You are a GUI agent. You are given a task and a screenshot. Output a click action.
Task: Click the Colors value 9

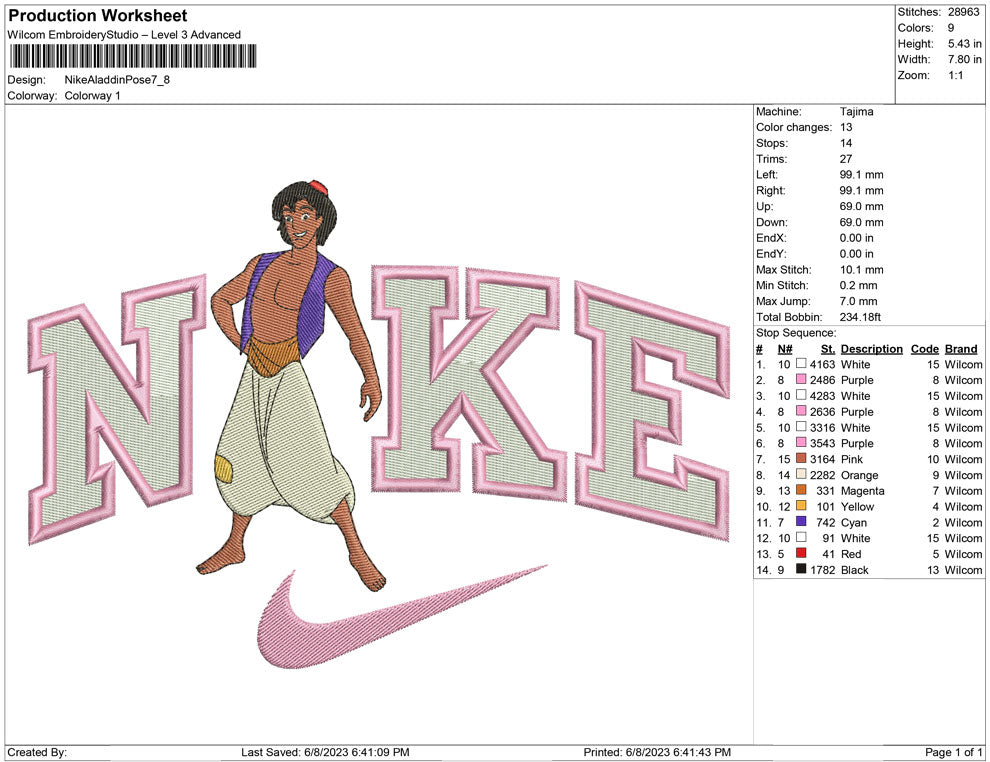click(951, 28)
